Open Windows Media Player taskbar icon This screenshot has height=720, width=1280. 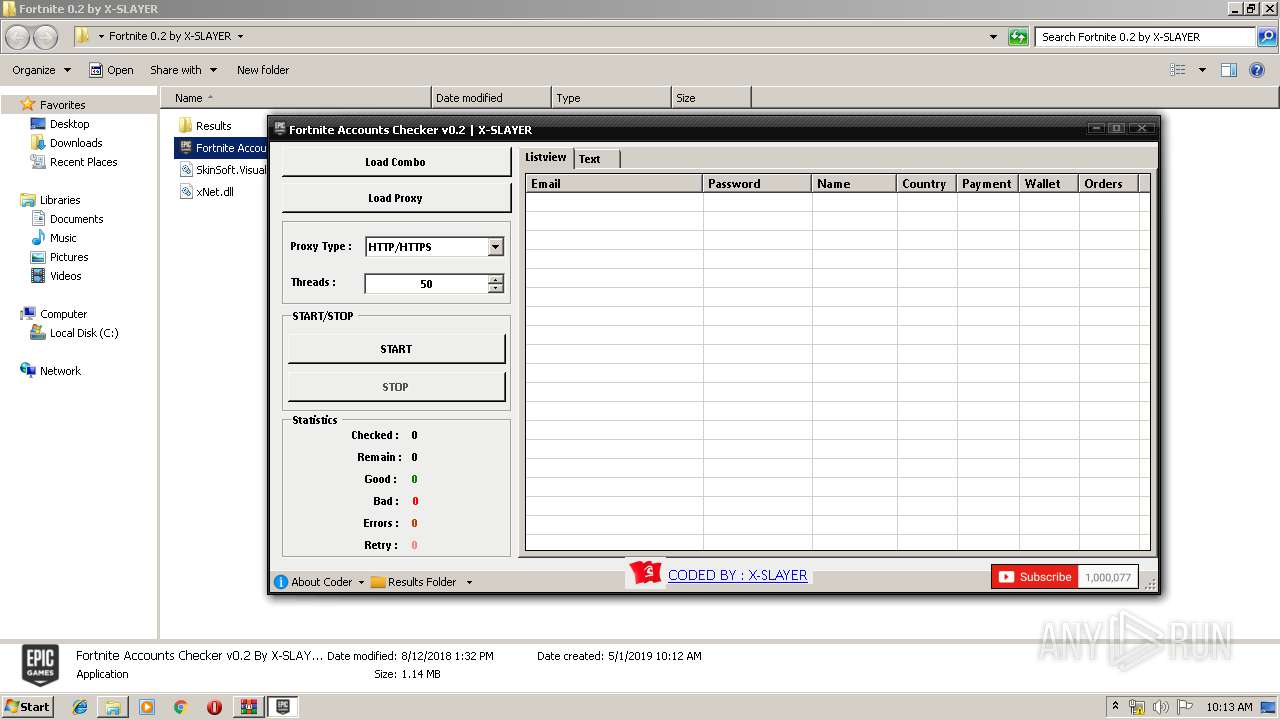(x=147, y=707)
